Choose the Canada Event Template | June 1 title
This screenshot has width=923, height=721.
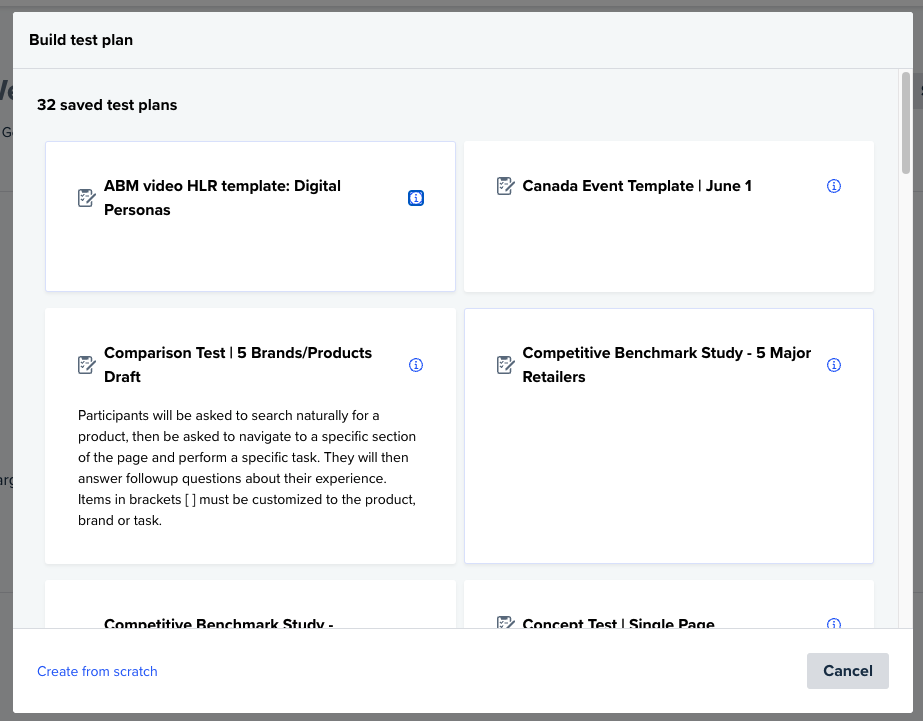pyautogui.click(x=637, y=186)
